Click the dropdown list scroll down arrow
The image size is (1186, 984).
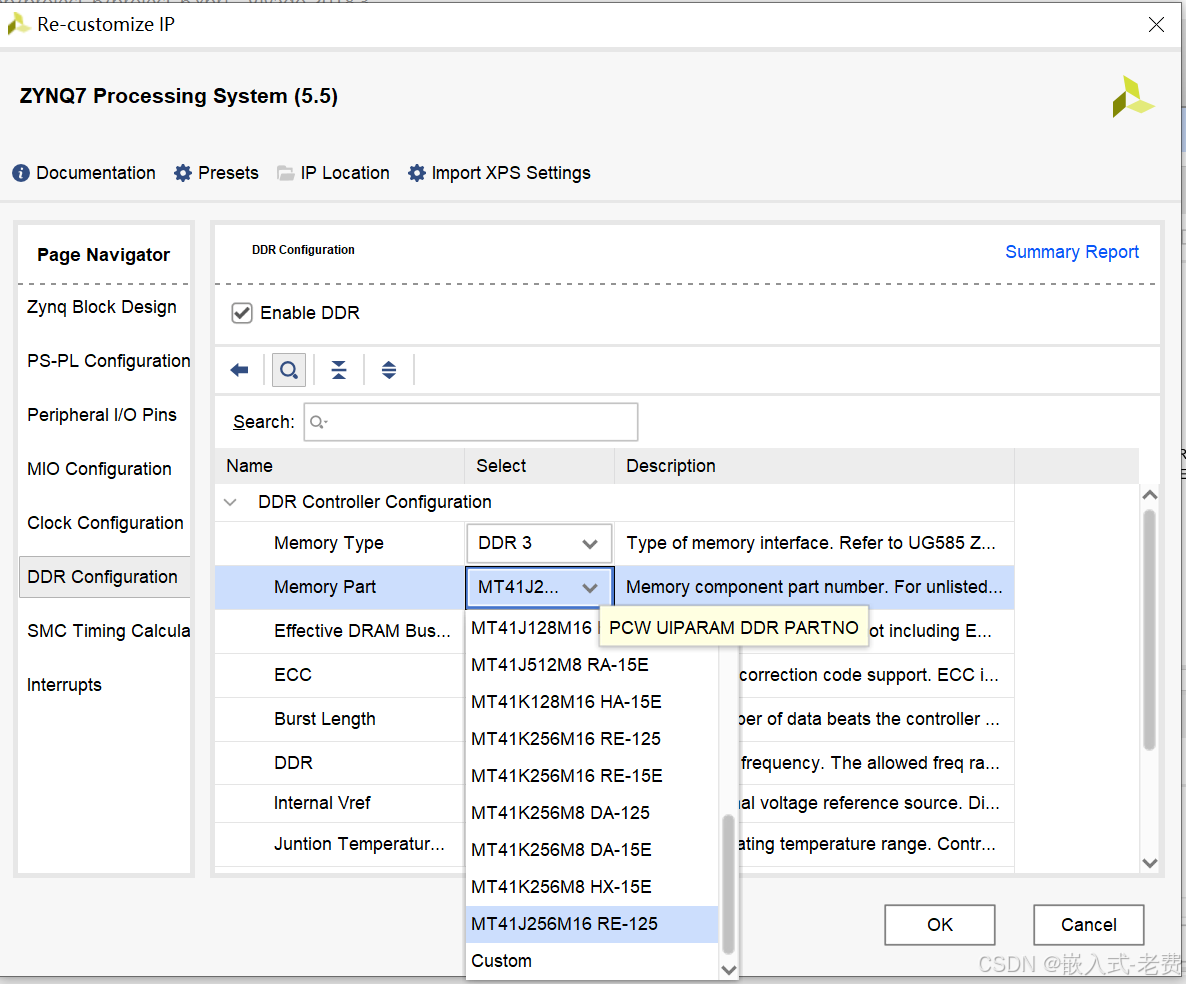[728, 970]
